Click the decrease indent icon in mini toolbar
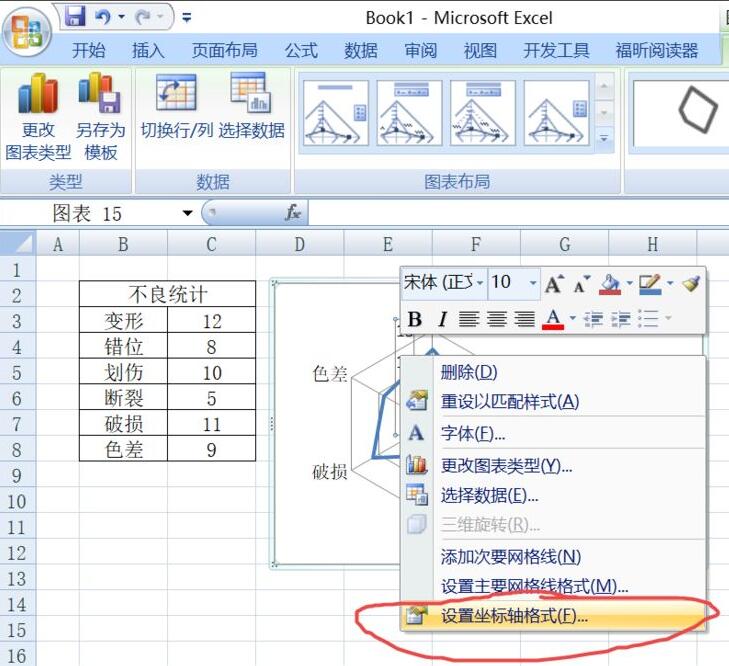Screen dimensions: 729x666 pyautogui.click(x=593, y=319)
